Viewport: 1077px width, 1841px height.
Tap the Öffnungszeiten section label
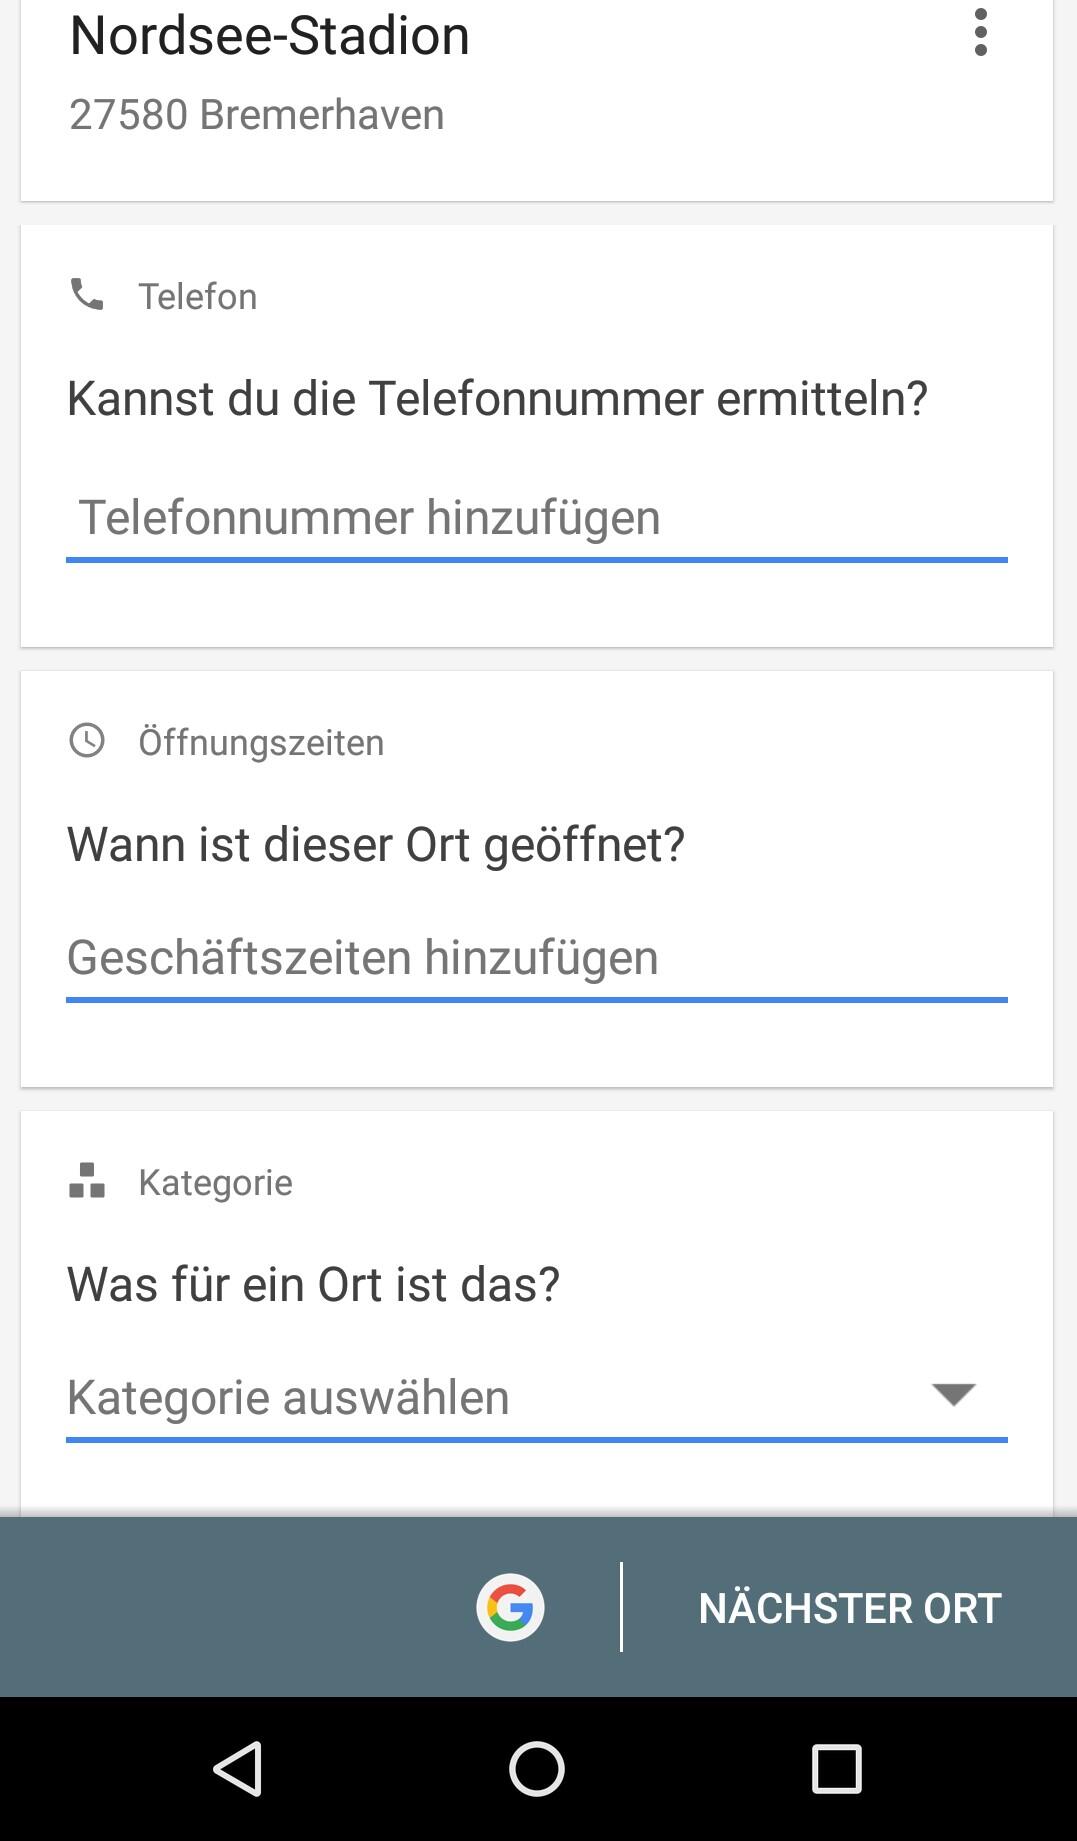pyautogui.click(x=261, y=743)
